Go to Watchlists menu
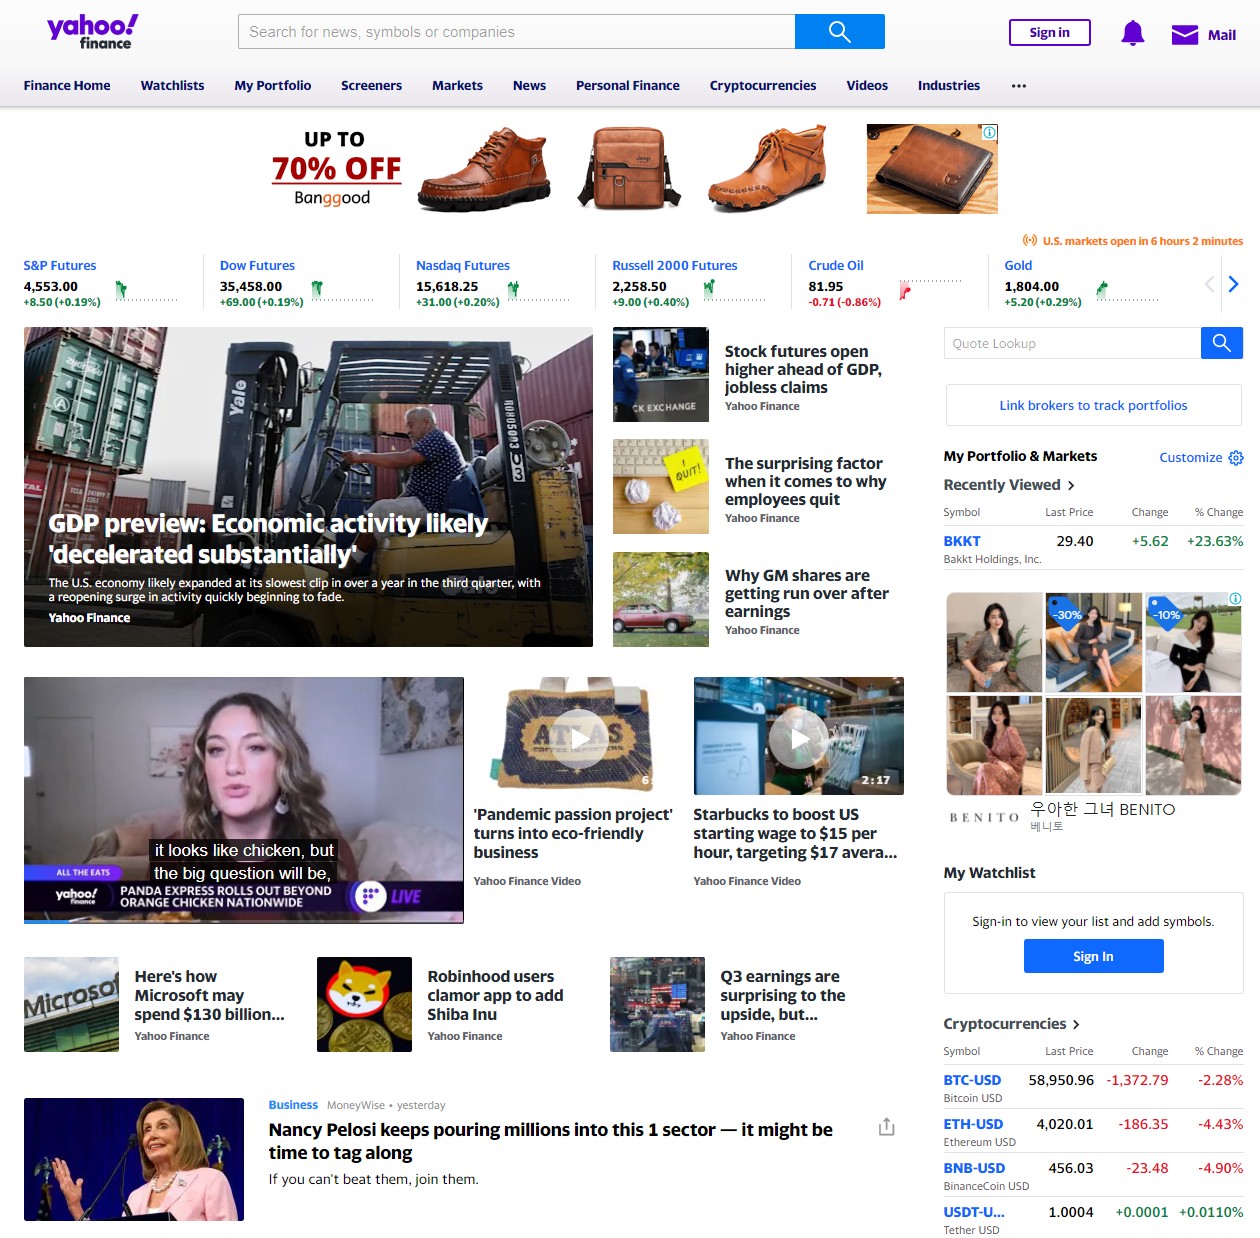1260x1238 pixels. [x=172, y=86]
